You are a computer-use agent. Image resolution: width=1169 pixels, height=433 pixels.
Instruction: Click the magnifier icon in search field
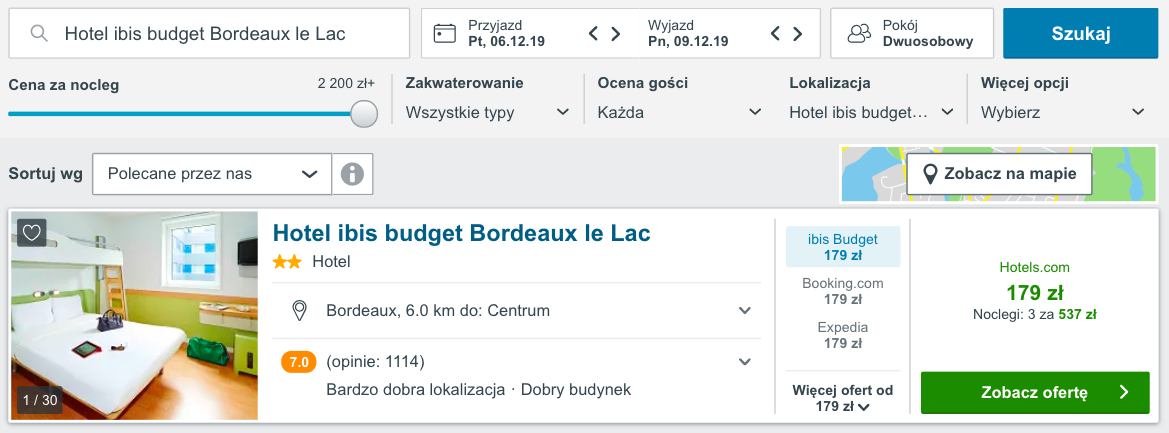tap(40, 34)
